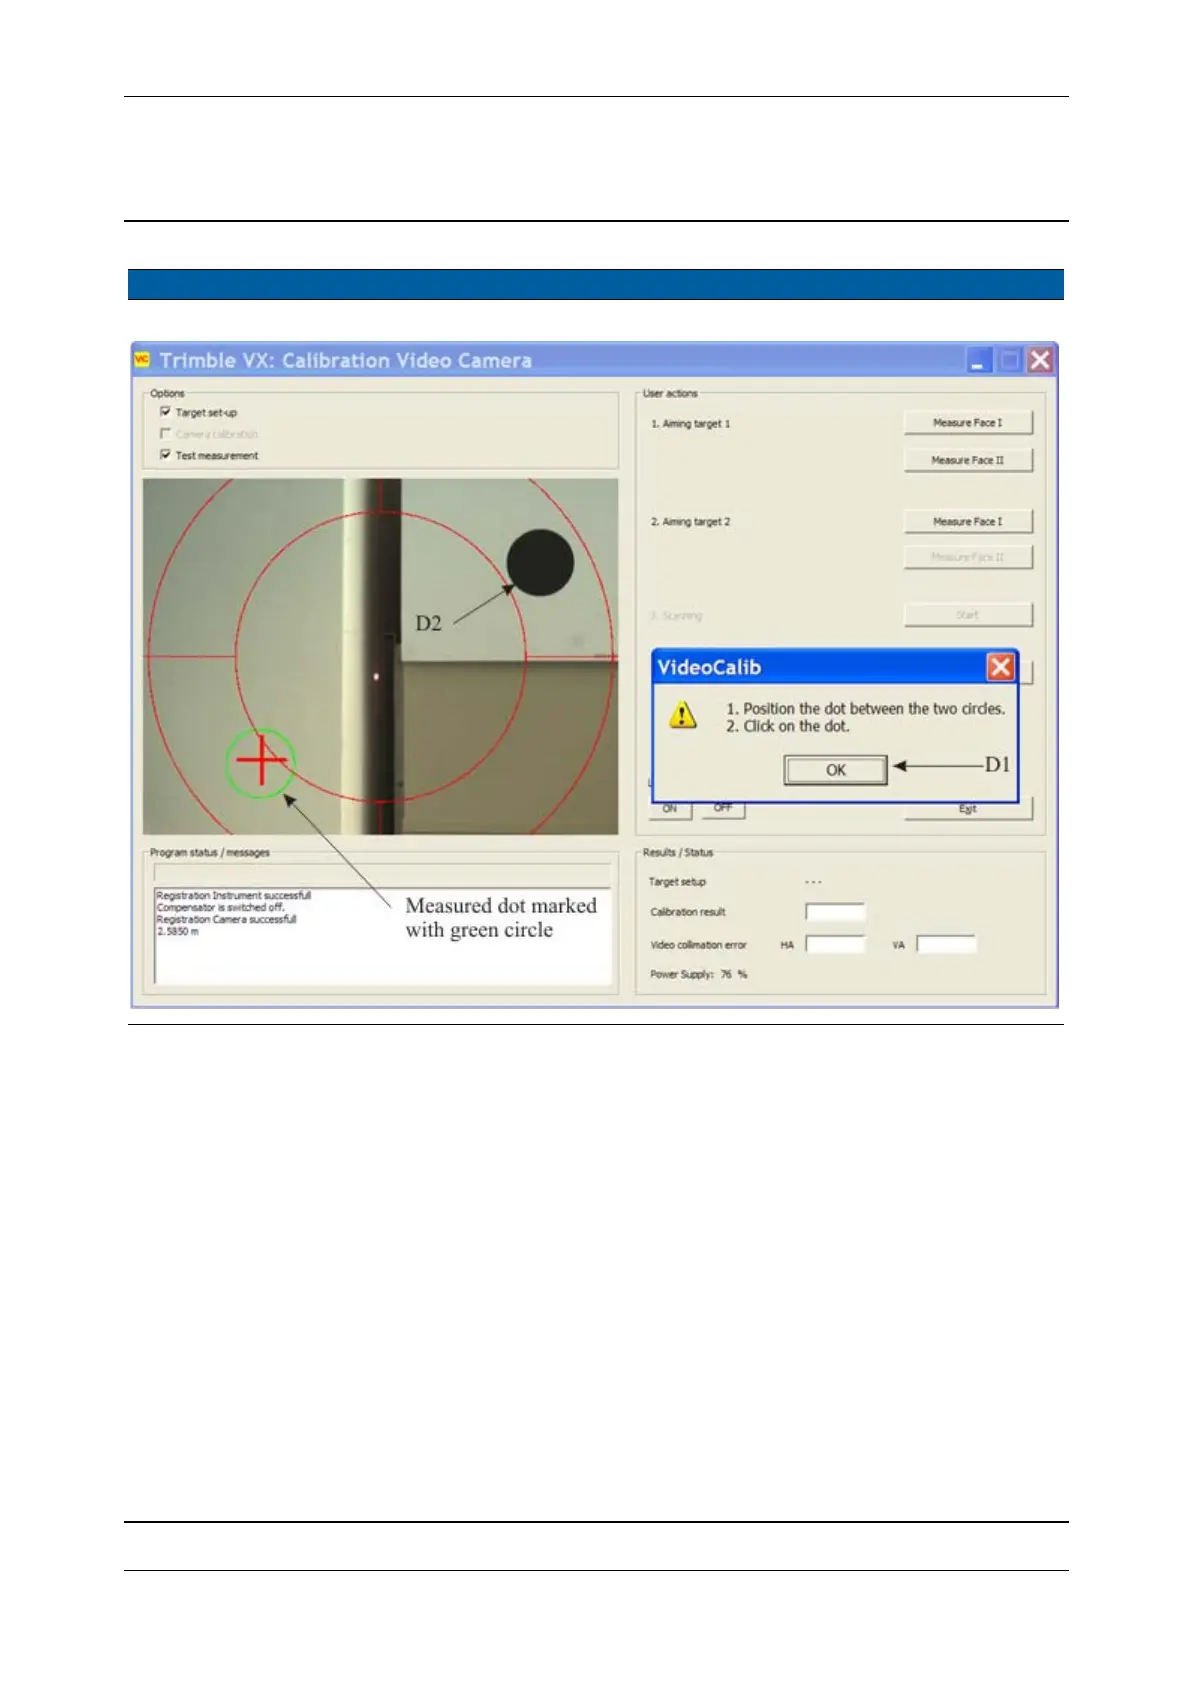
Task: Click the 'Power Supply: 76 %' text
Action: 699,974
